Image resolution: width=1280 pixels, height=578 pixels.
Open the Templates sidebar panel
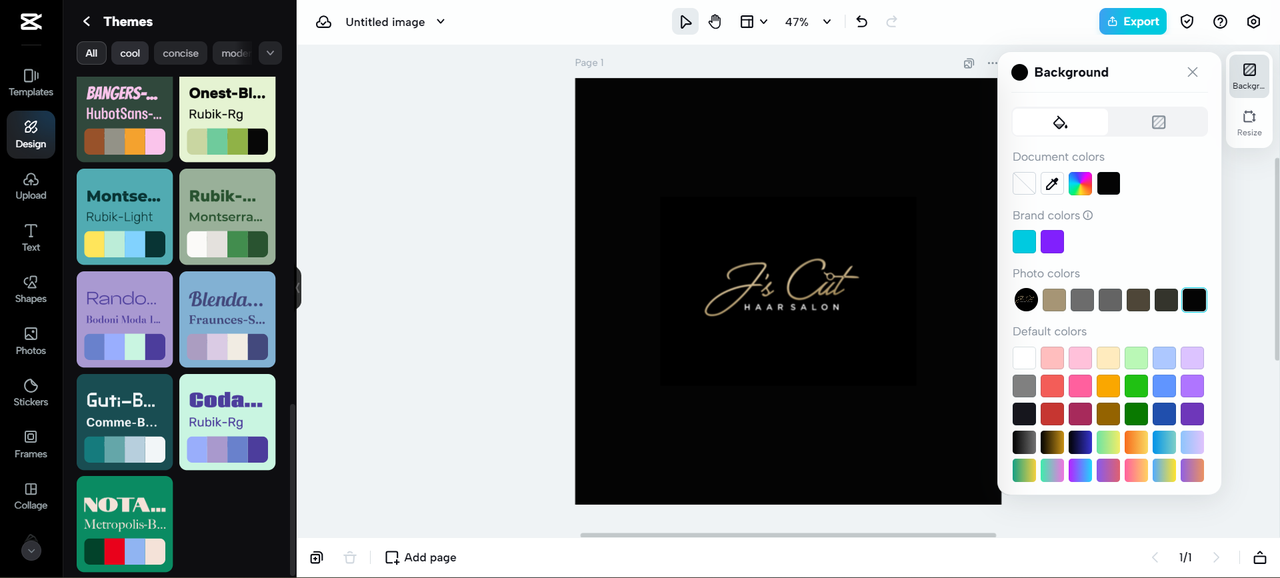coord(31,82)
